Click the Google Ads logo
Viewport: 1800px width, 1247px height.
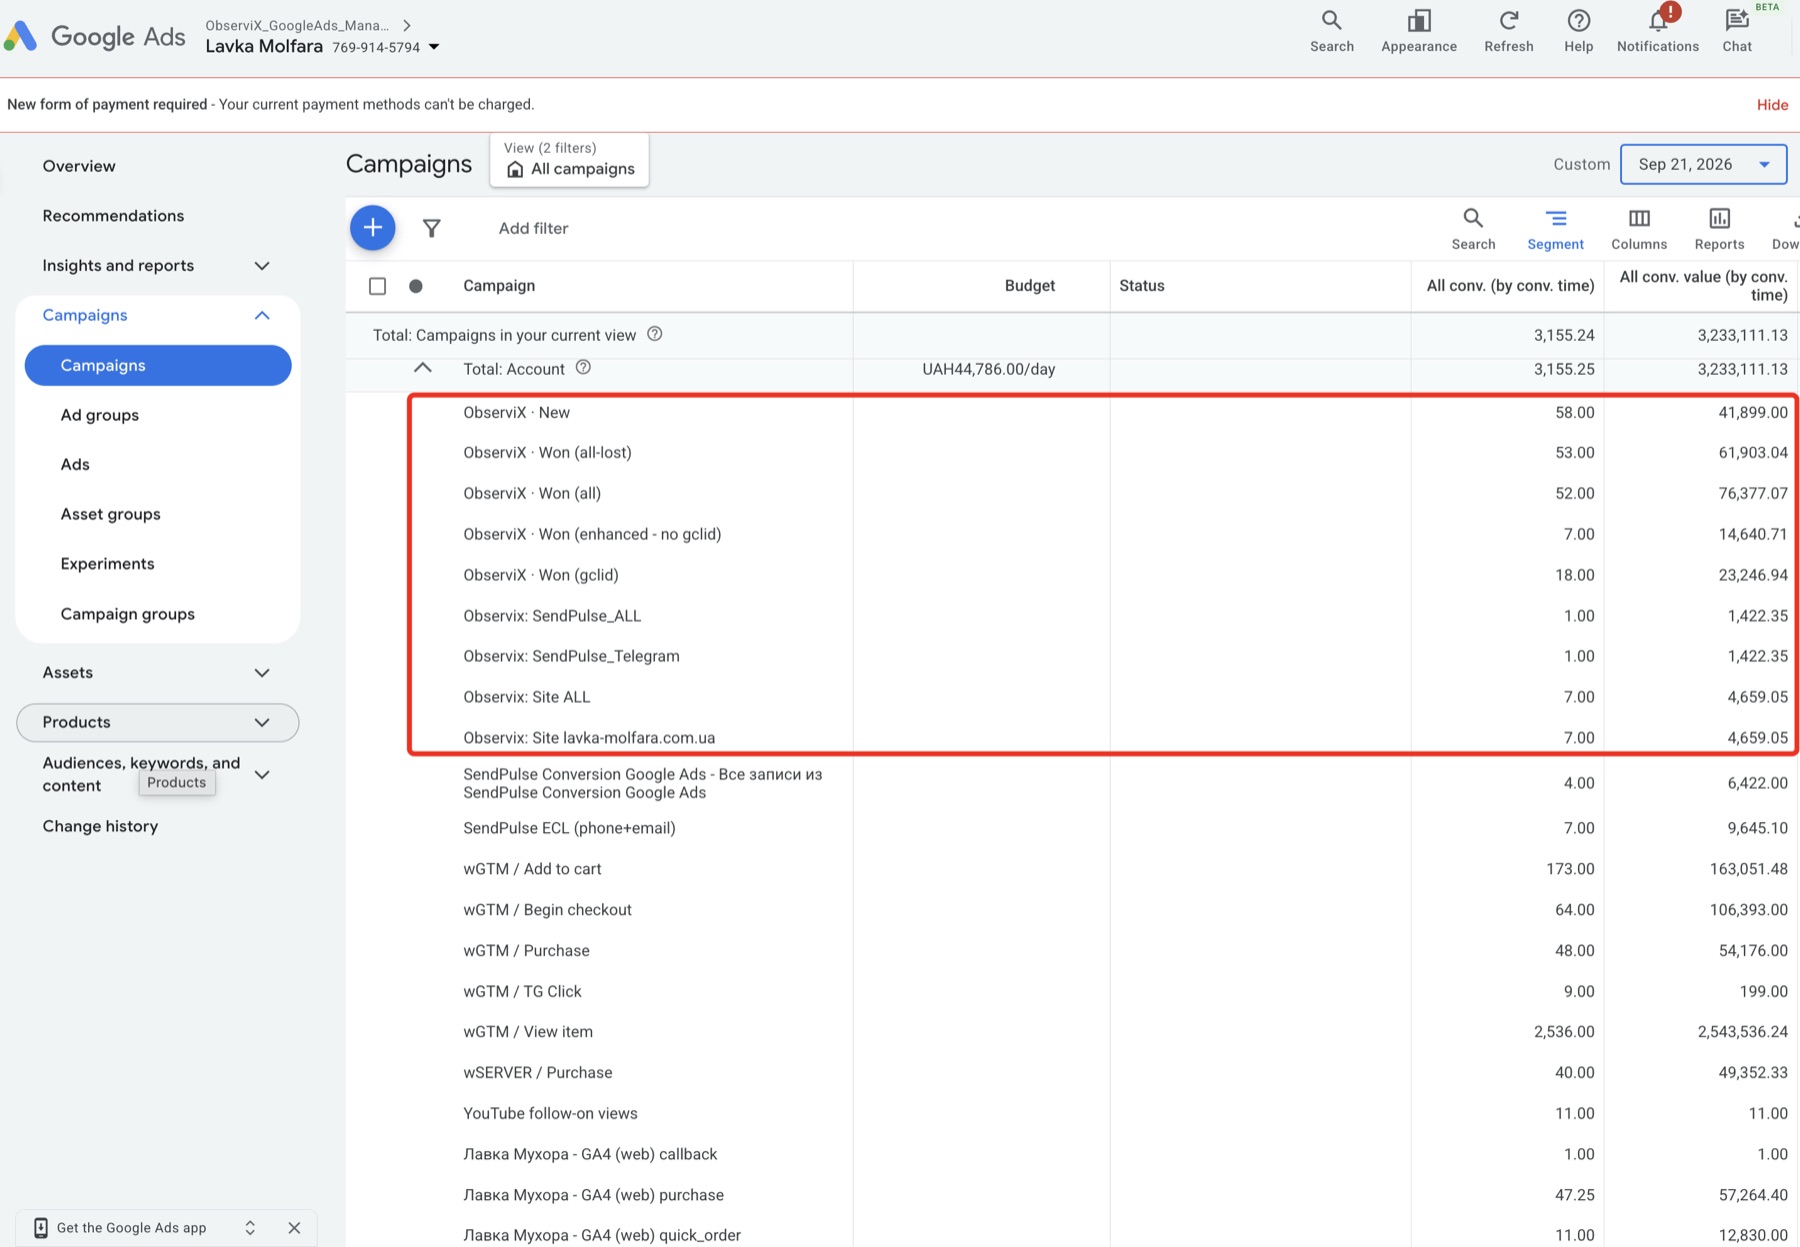point(95,36)
